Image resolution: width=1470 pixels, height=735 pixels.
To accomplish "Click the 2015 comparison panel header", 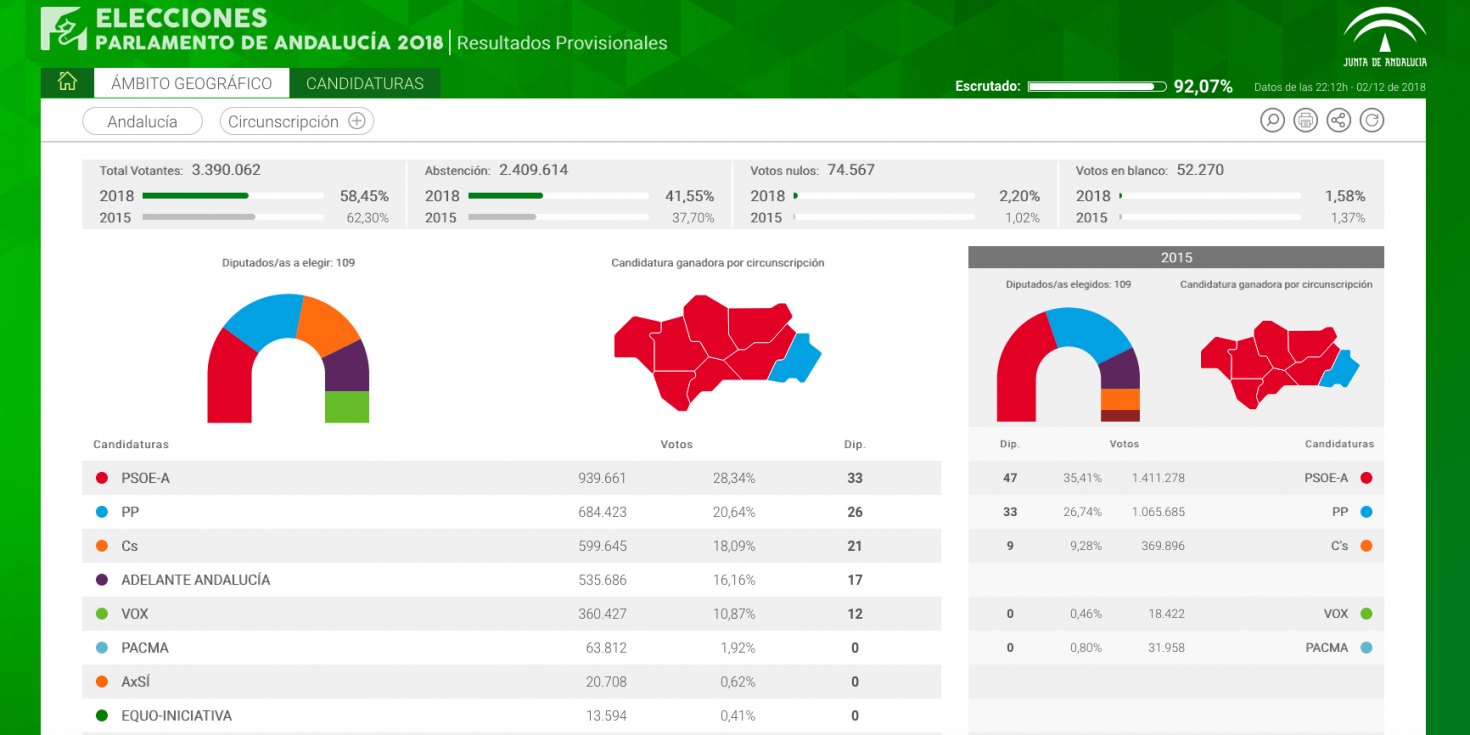I will tap(1175, 257).
